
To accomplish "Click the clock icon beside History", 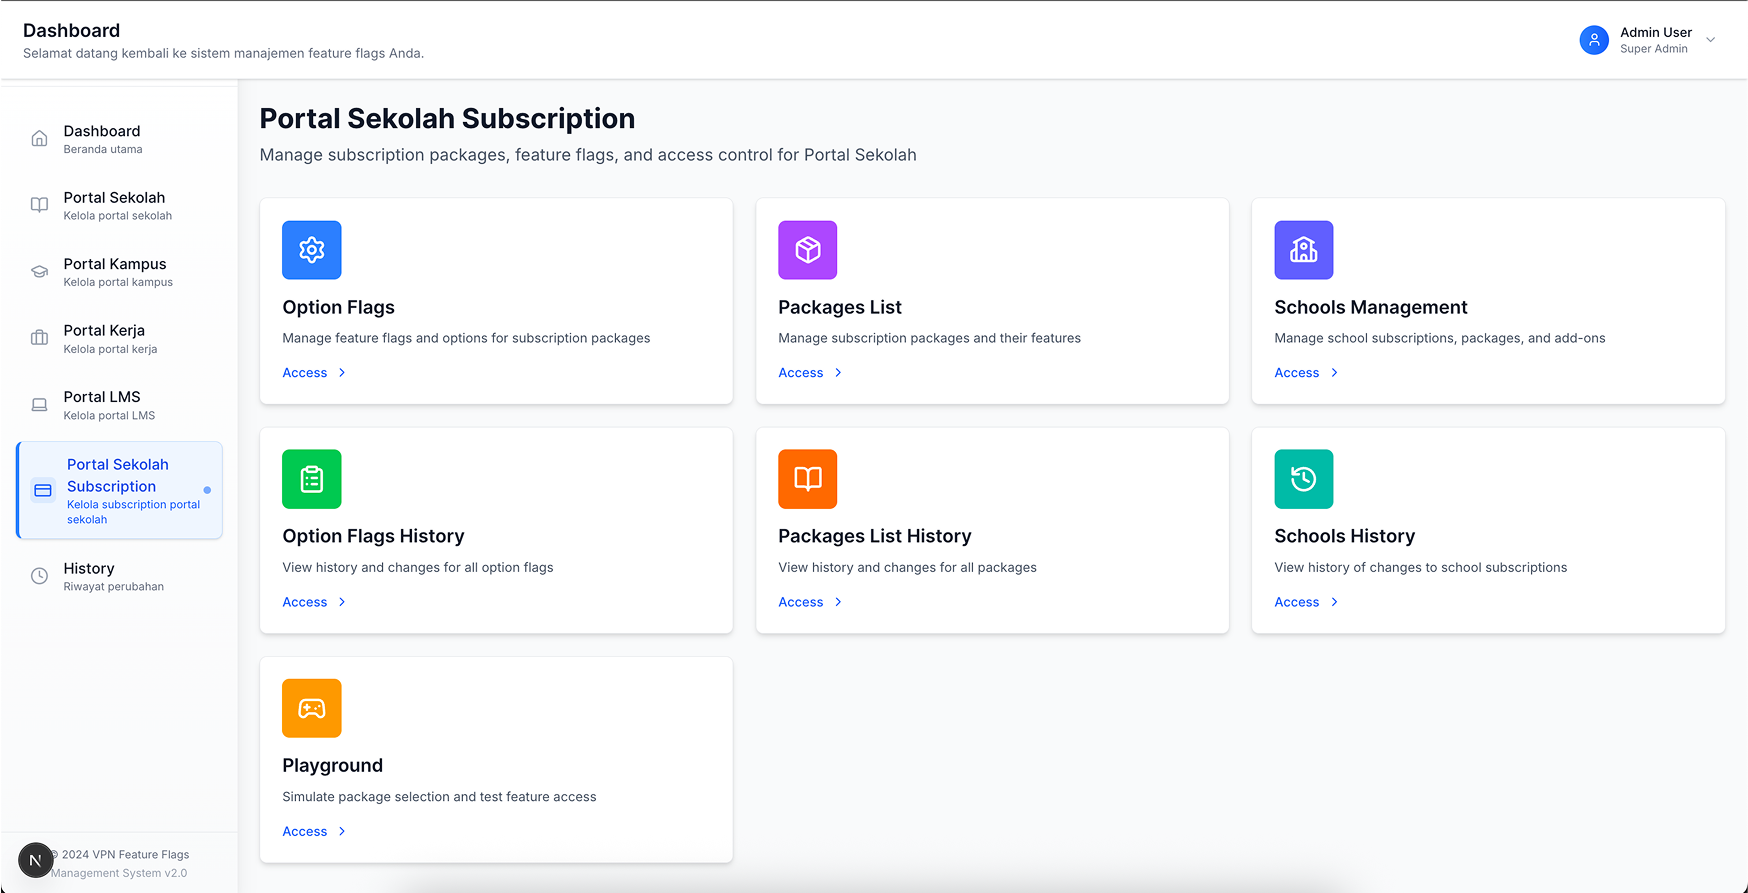I will tap(39, 576).
